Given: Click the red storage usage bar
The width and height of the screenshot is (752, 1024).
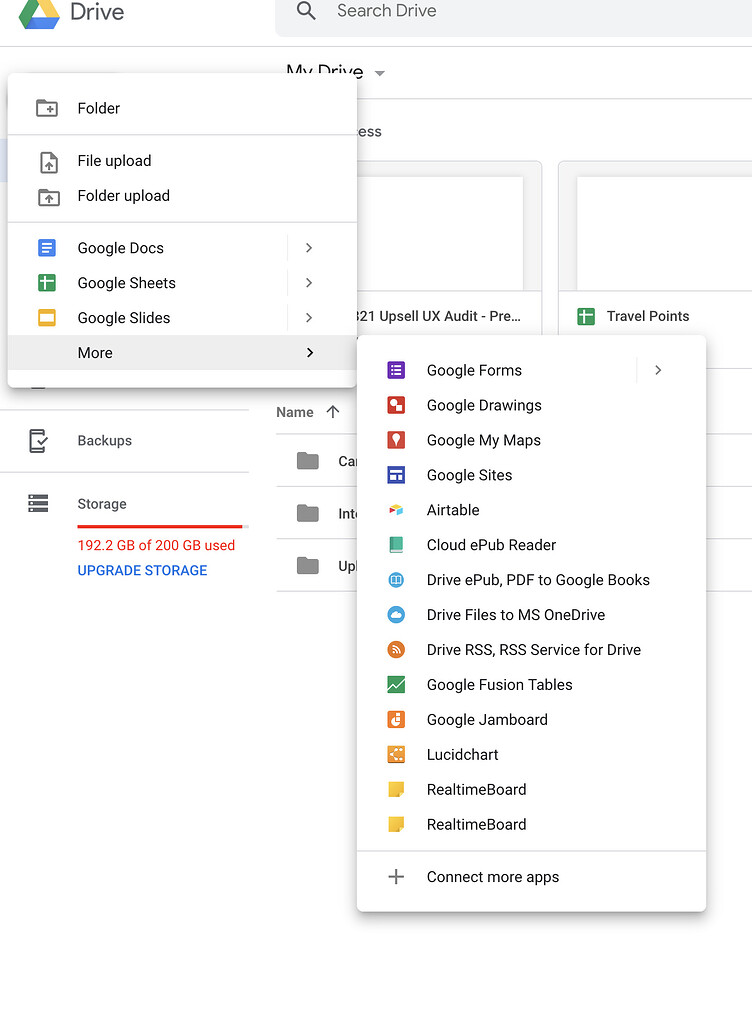Looking at the screenshot, I should [160, 525].
